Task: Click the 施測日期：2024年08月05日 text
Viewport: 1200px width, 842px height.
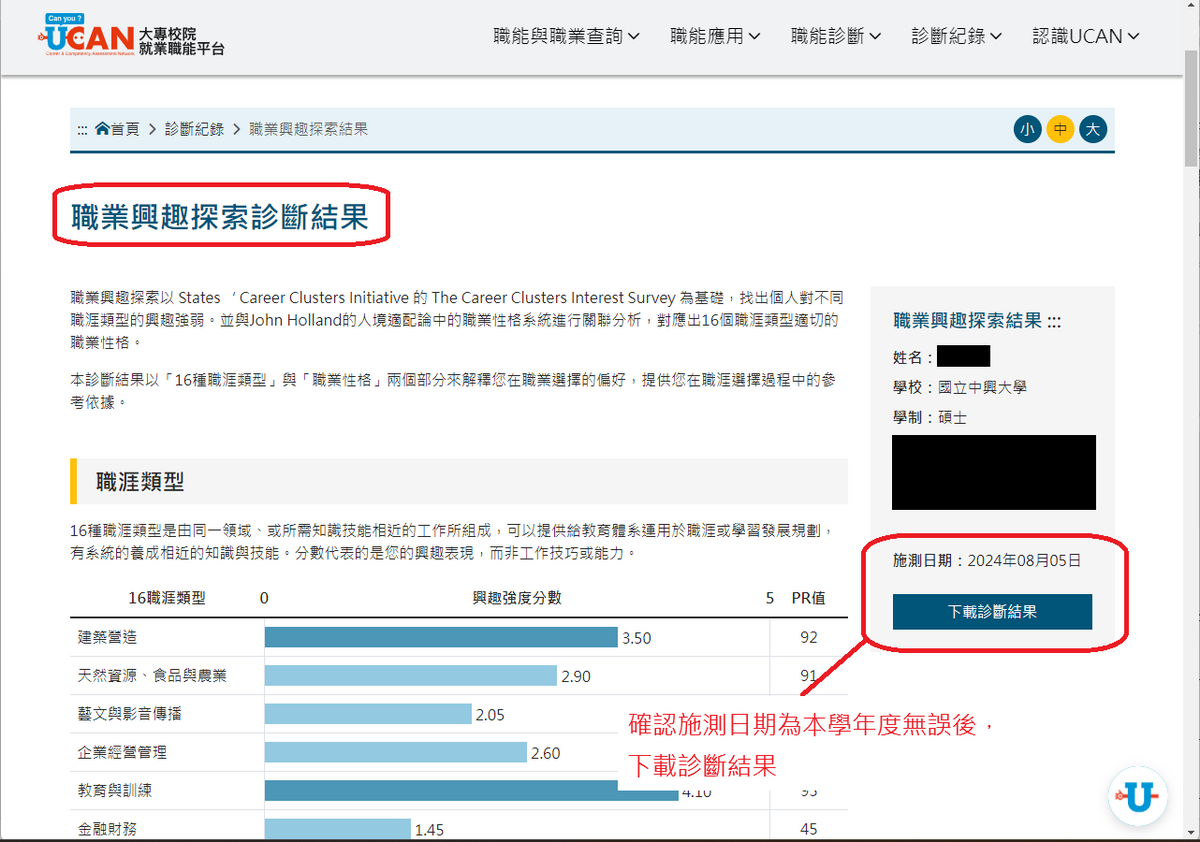Action: pos(987,561)
